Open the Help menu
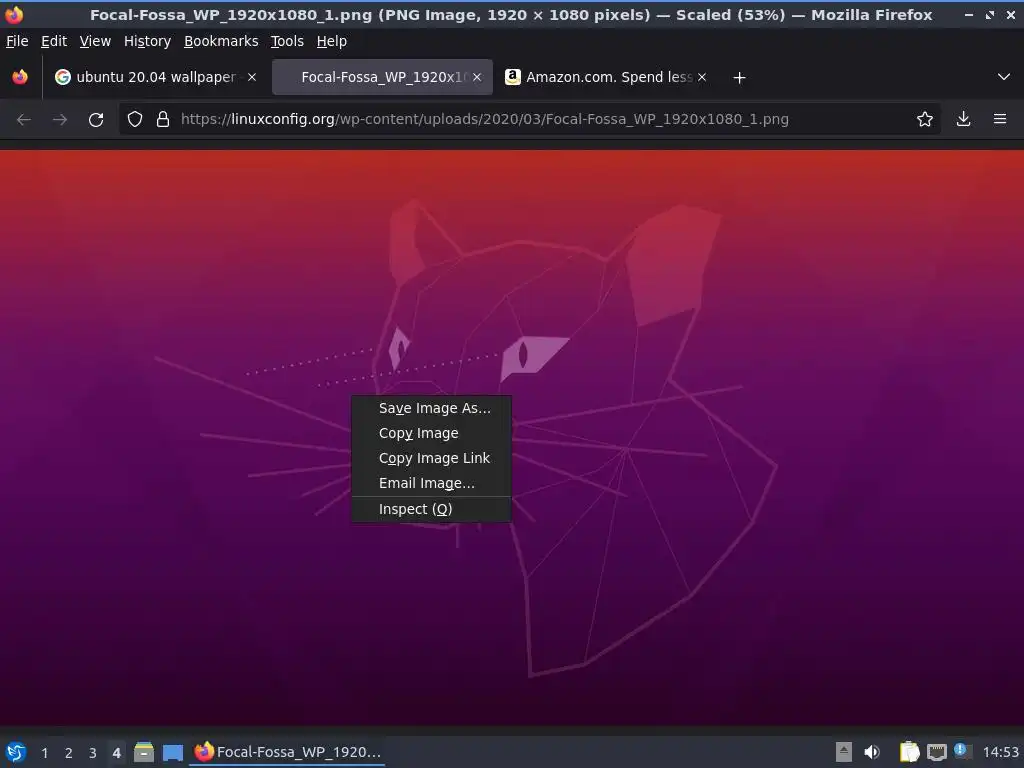The width and height of the screenshot is (1024, 768). 332,41
